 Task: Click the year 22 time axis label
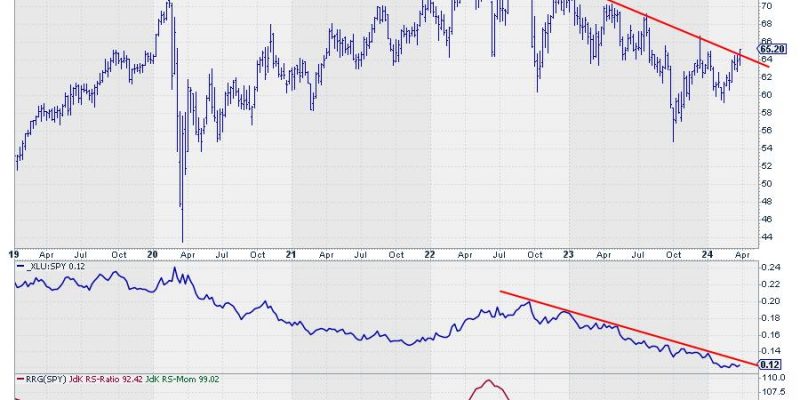430,254
